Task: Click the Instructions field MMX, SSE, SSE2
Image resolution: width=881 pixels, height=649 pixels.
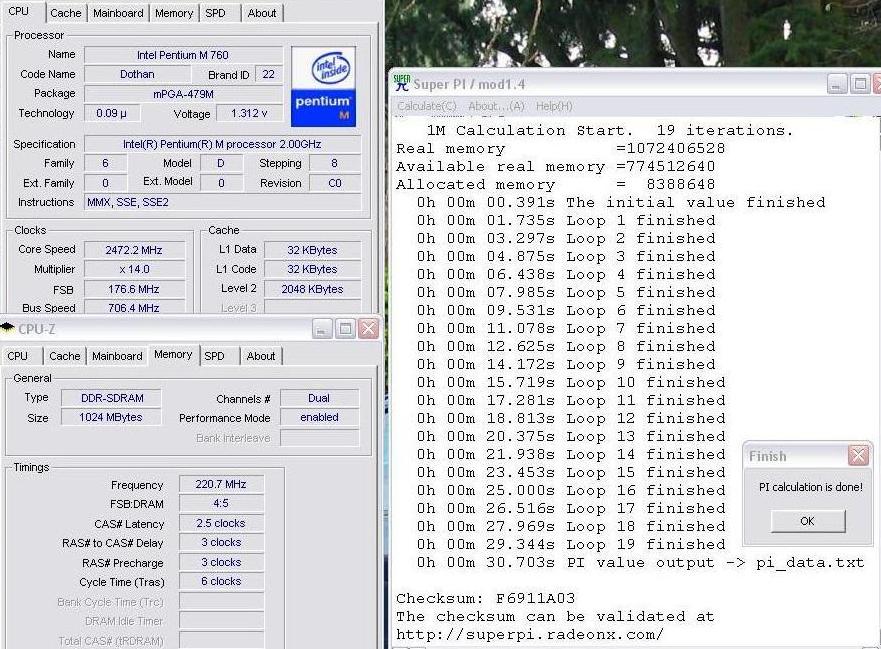Action: coord(222,202)
